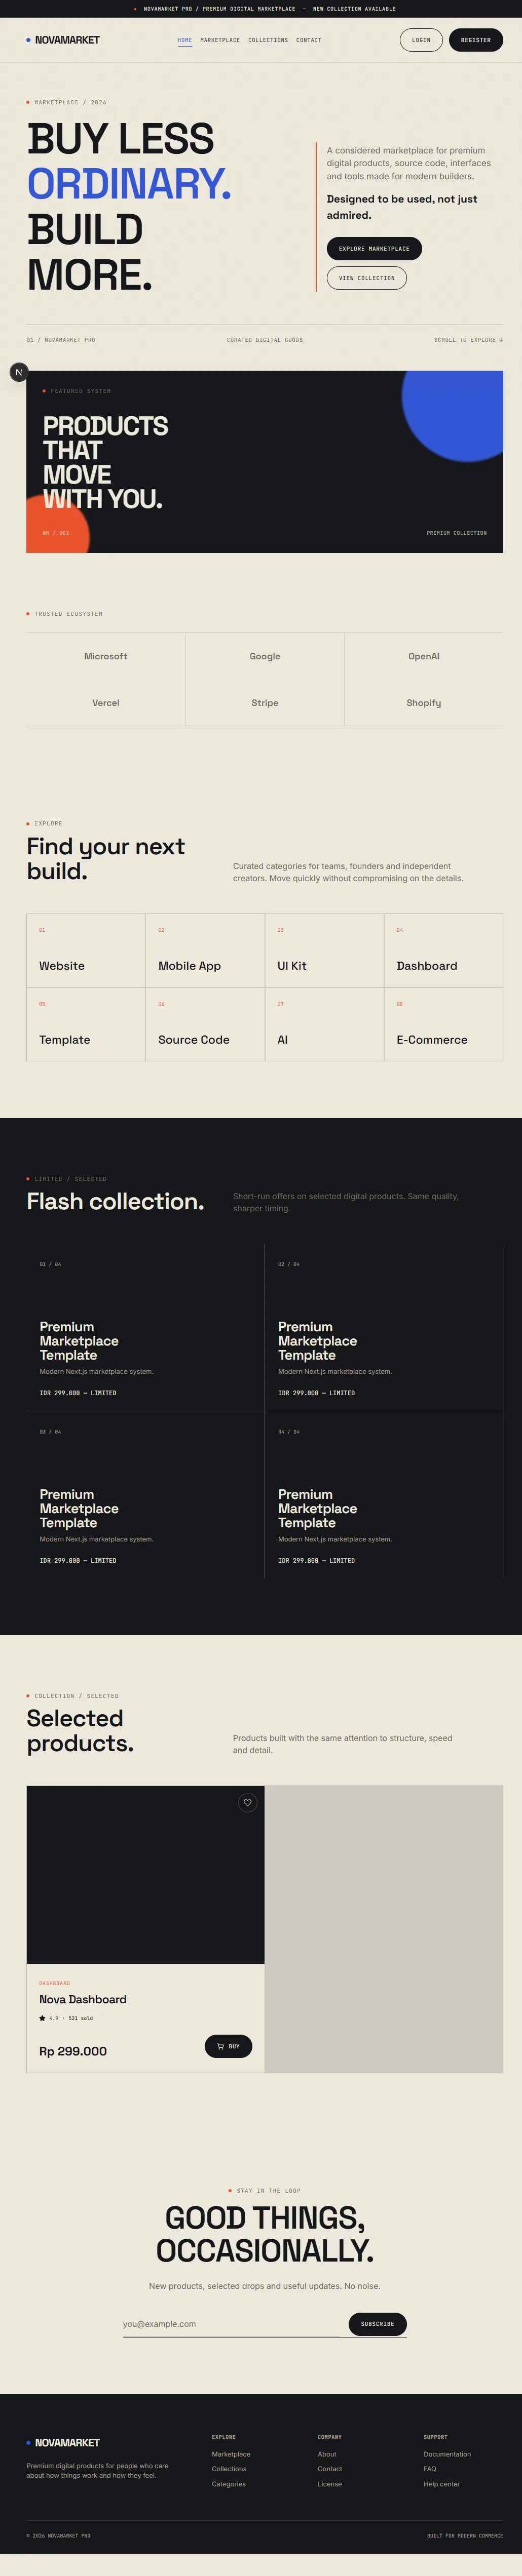Click the Shopify partner cell
The image size is (522, 2576).
(424, 703)
